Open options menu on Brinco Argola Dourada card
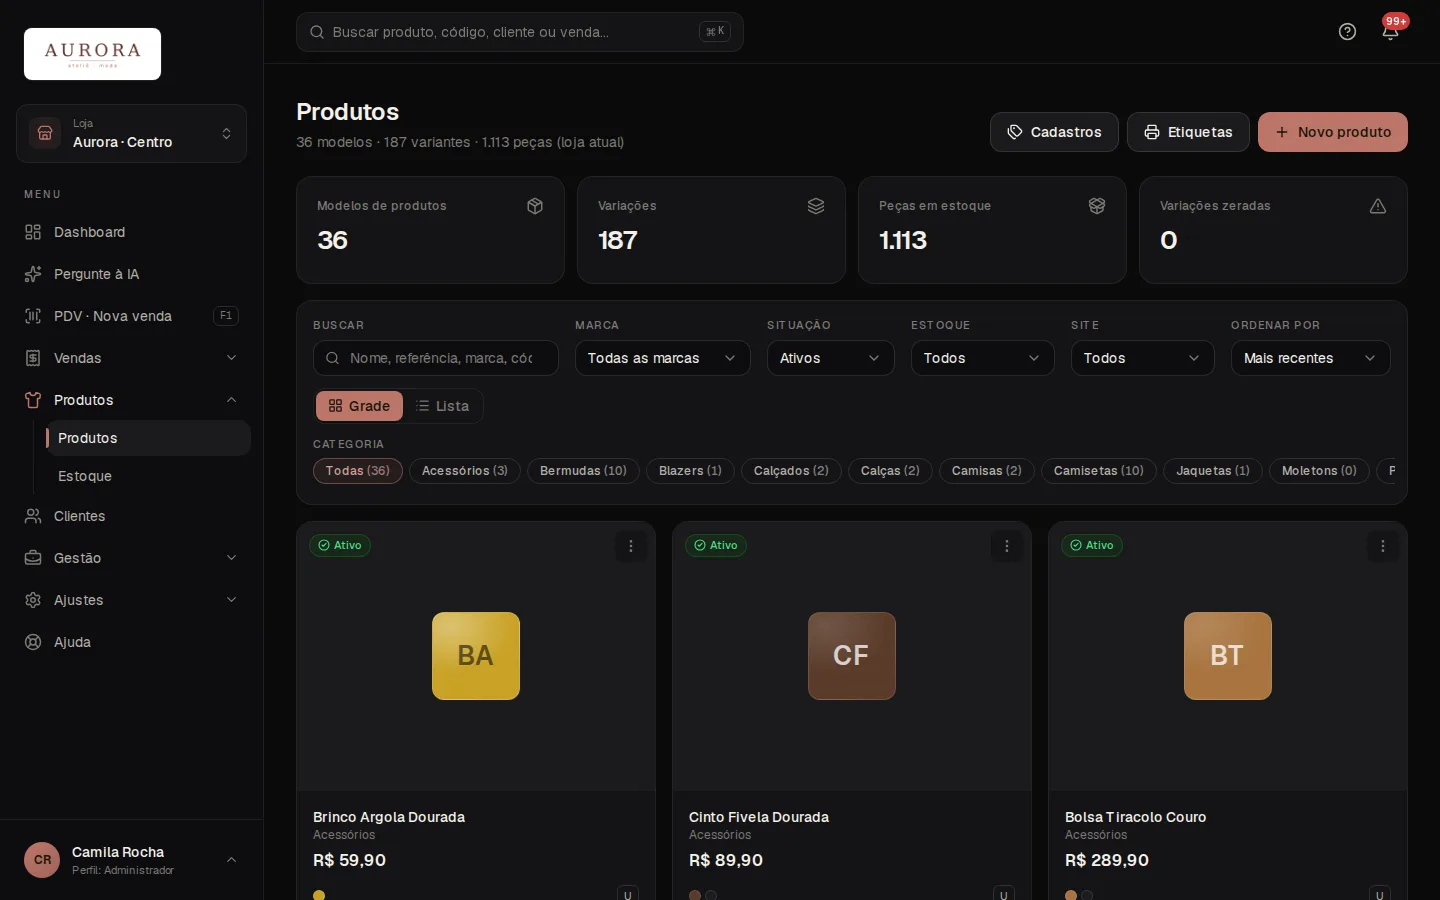 [x=631, y=546]
